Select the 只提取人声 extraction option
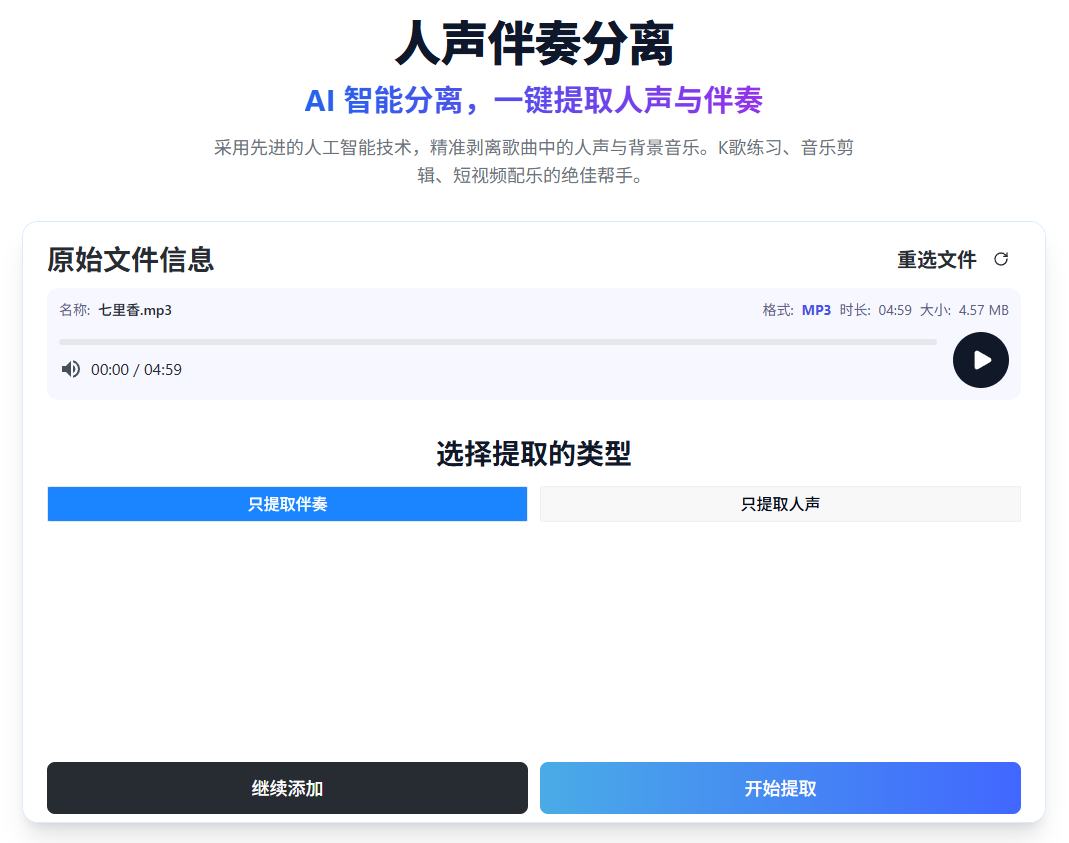Image resolution: width=1069 pixels, height=843 pixels. [780, 504]
